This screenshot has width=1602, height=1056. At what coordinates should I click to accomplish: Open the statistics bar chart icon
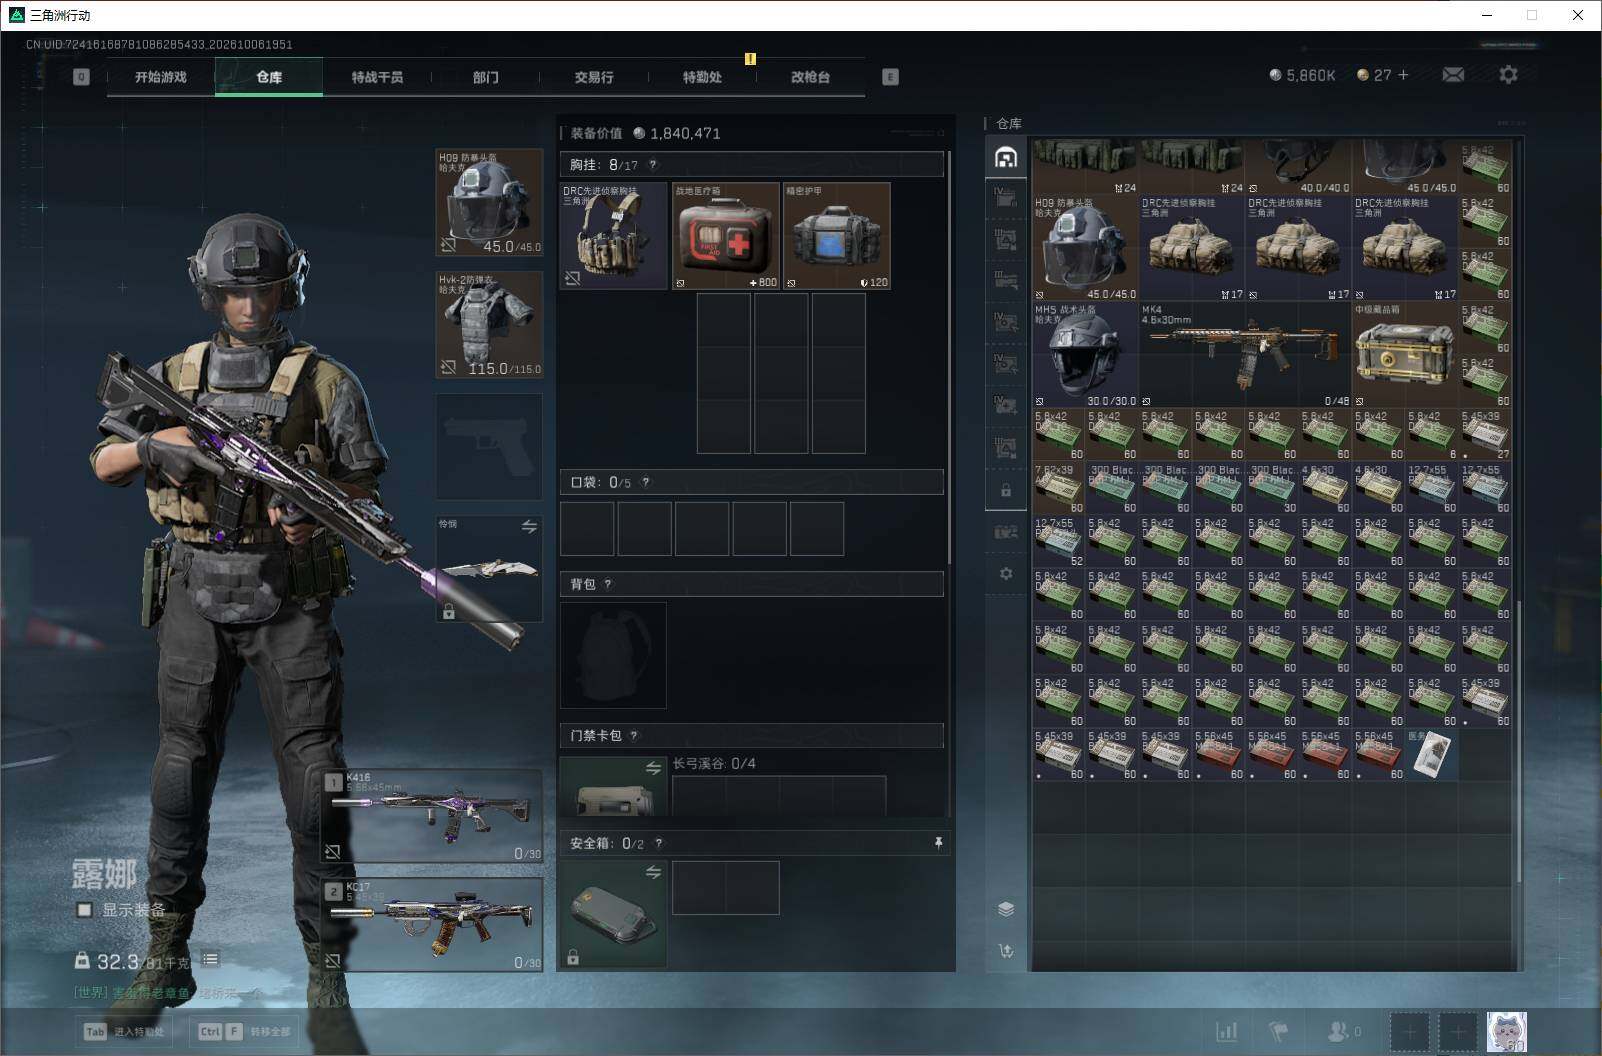point(1226,1031)
